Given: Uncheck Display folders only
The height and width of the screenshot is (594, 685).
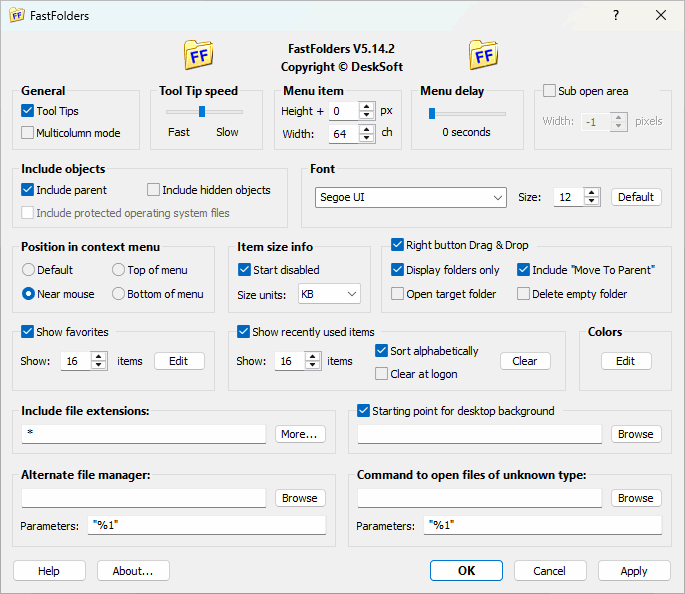Looking at the screenshot, I should coord(398,269).
